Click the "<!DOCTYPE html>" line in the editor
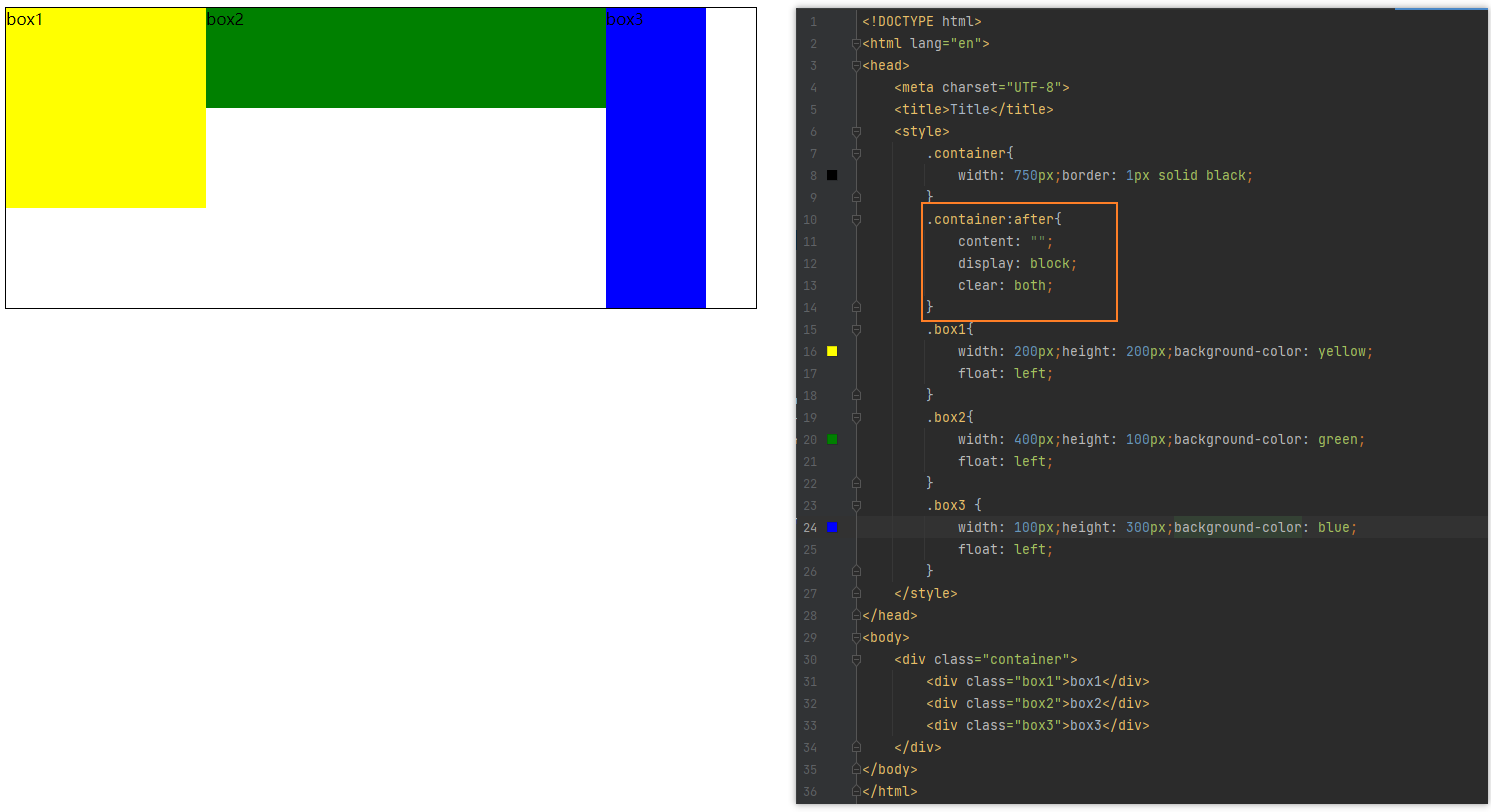Image resolution: width=1491 pixels, height=812 pixels. point(922,21)
